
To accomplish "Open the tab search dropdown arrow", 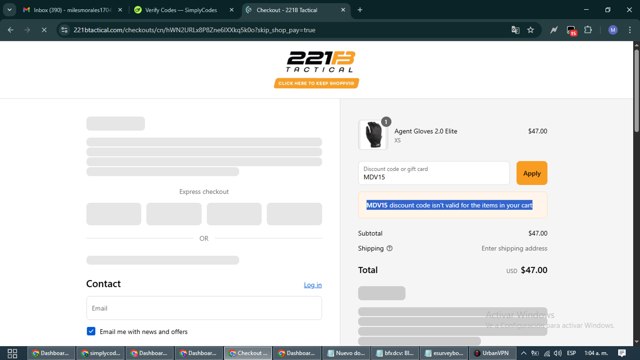I will (x=9, y=10).
